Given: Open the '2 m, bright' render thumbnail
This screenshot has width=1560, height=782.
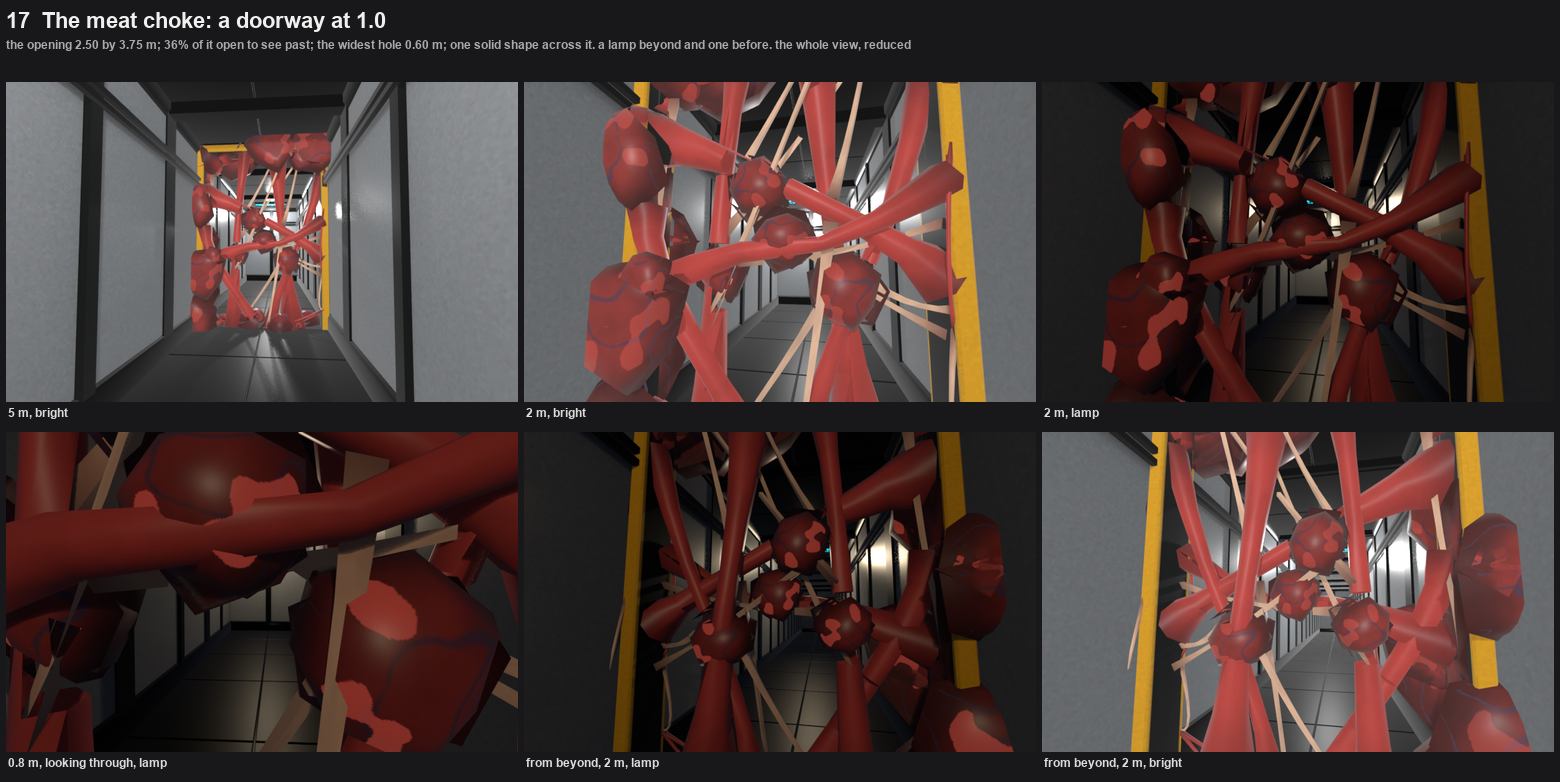Looking at the screenshot, I should coord(780,242).
